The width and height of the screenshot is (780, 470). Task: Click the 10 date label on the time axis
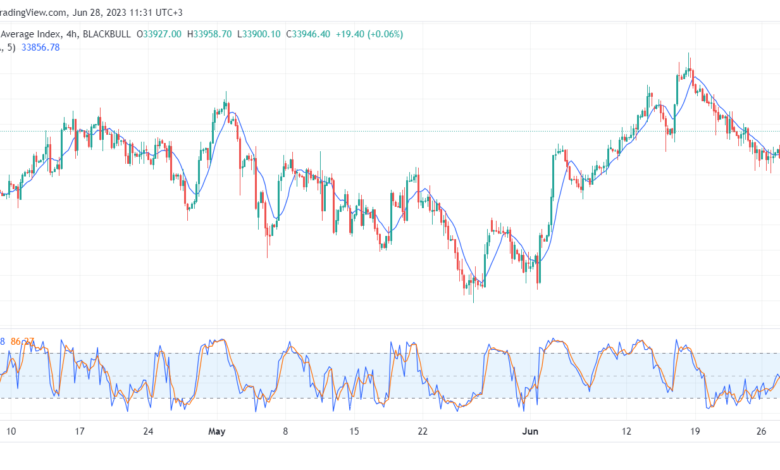tap(10, 431)
